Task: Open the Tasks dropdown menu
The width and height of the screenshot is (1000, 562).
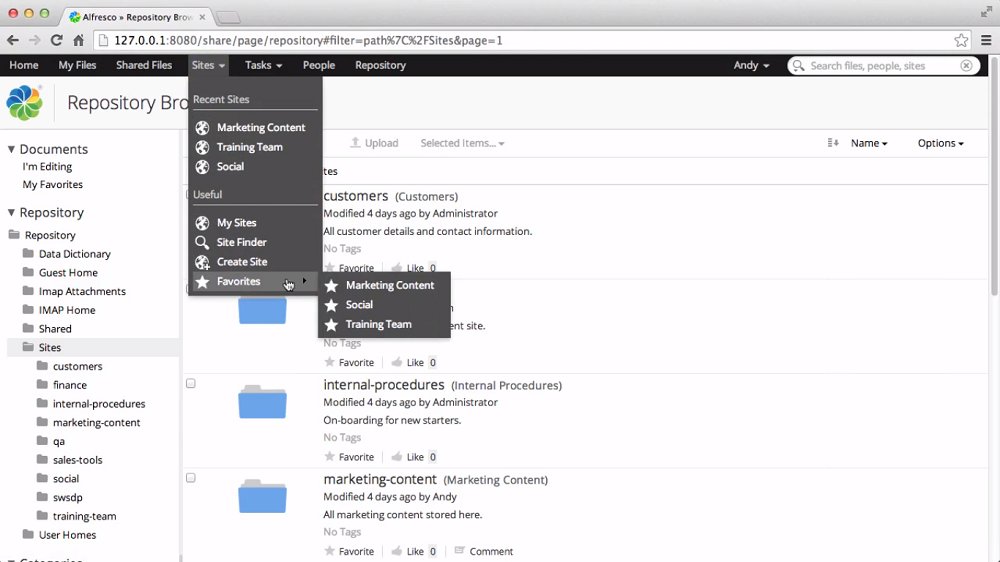Action: pos(263,65)
